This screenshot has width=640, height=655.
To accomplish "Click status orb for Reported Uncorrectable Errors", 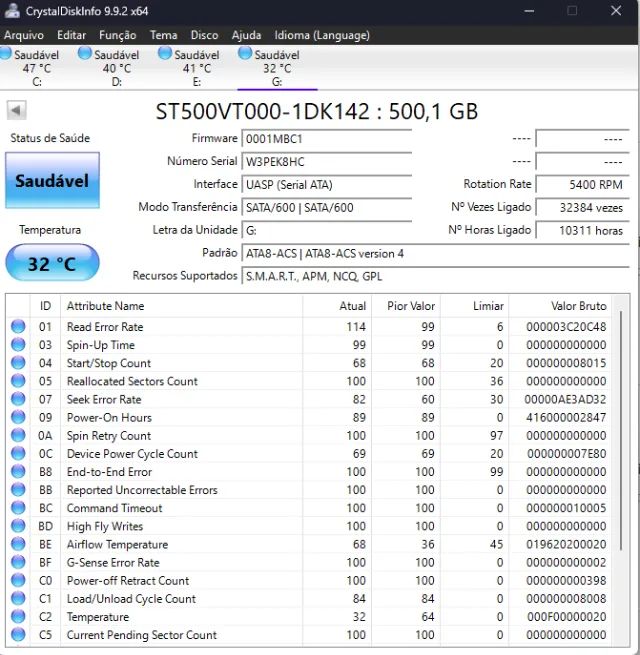I will click(x=18, y=490).
